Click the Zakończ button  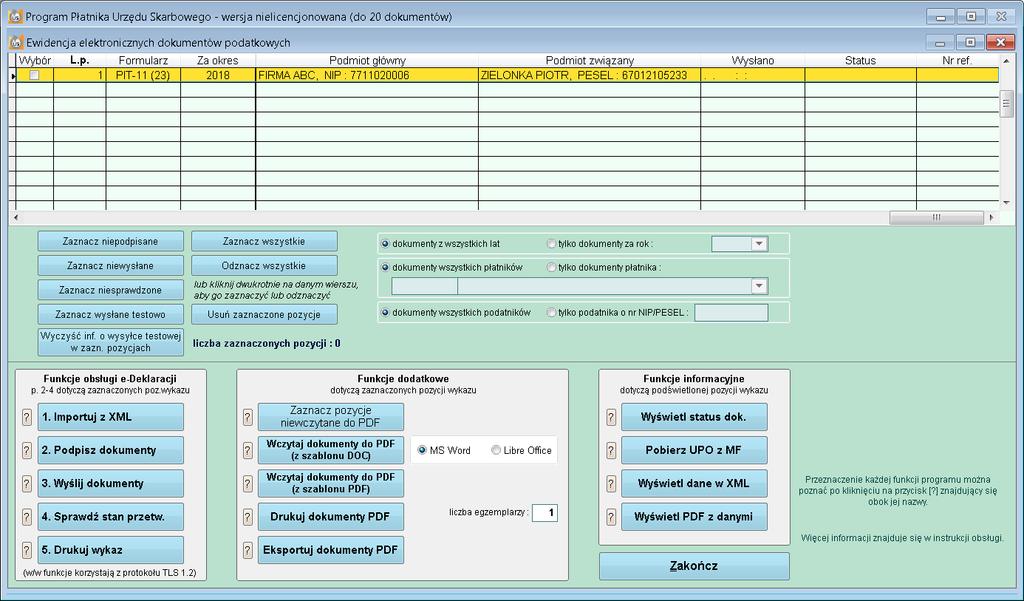[694, 566]
